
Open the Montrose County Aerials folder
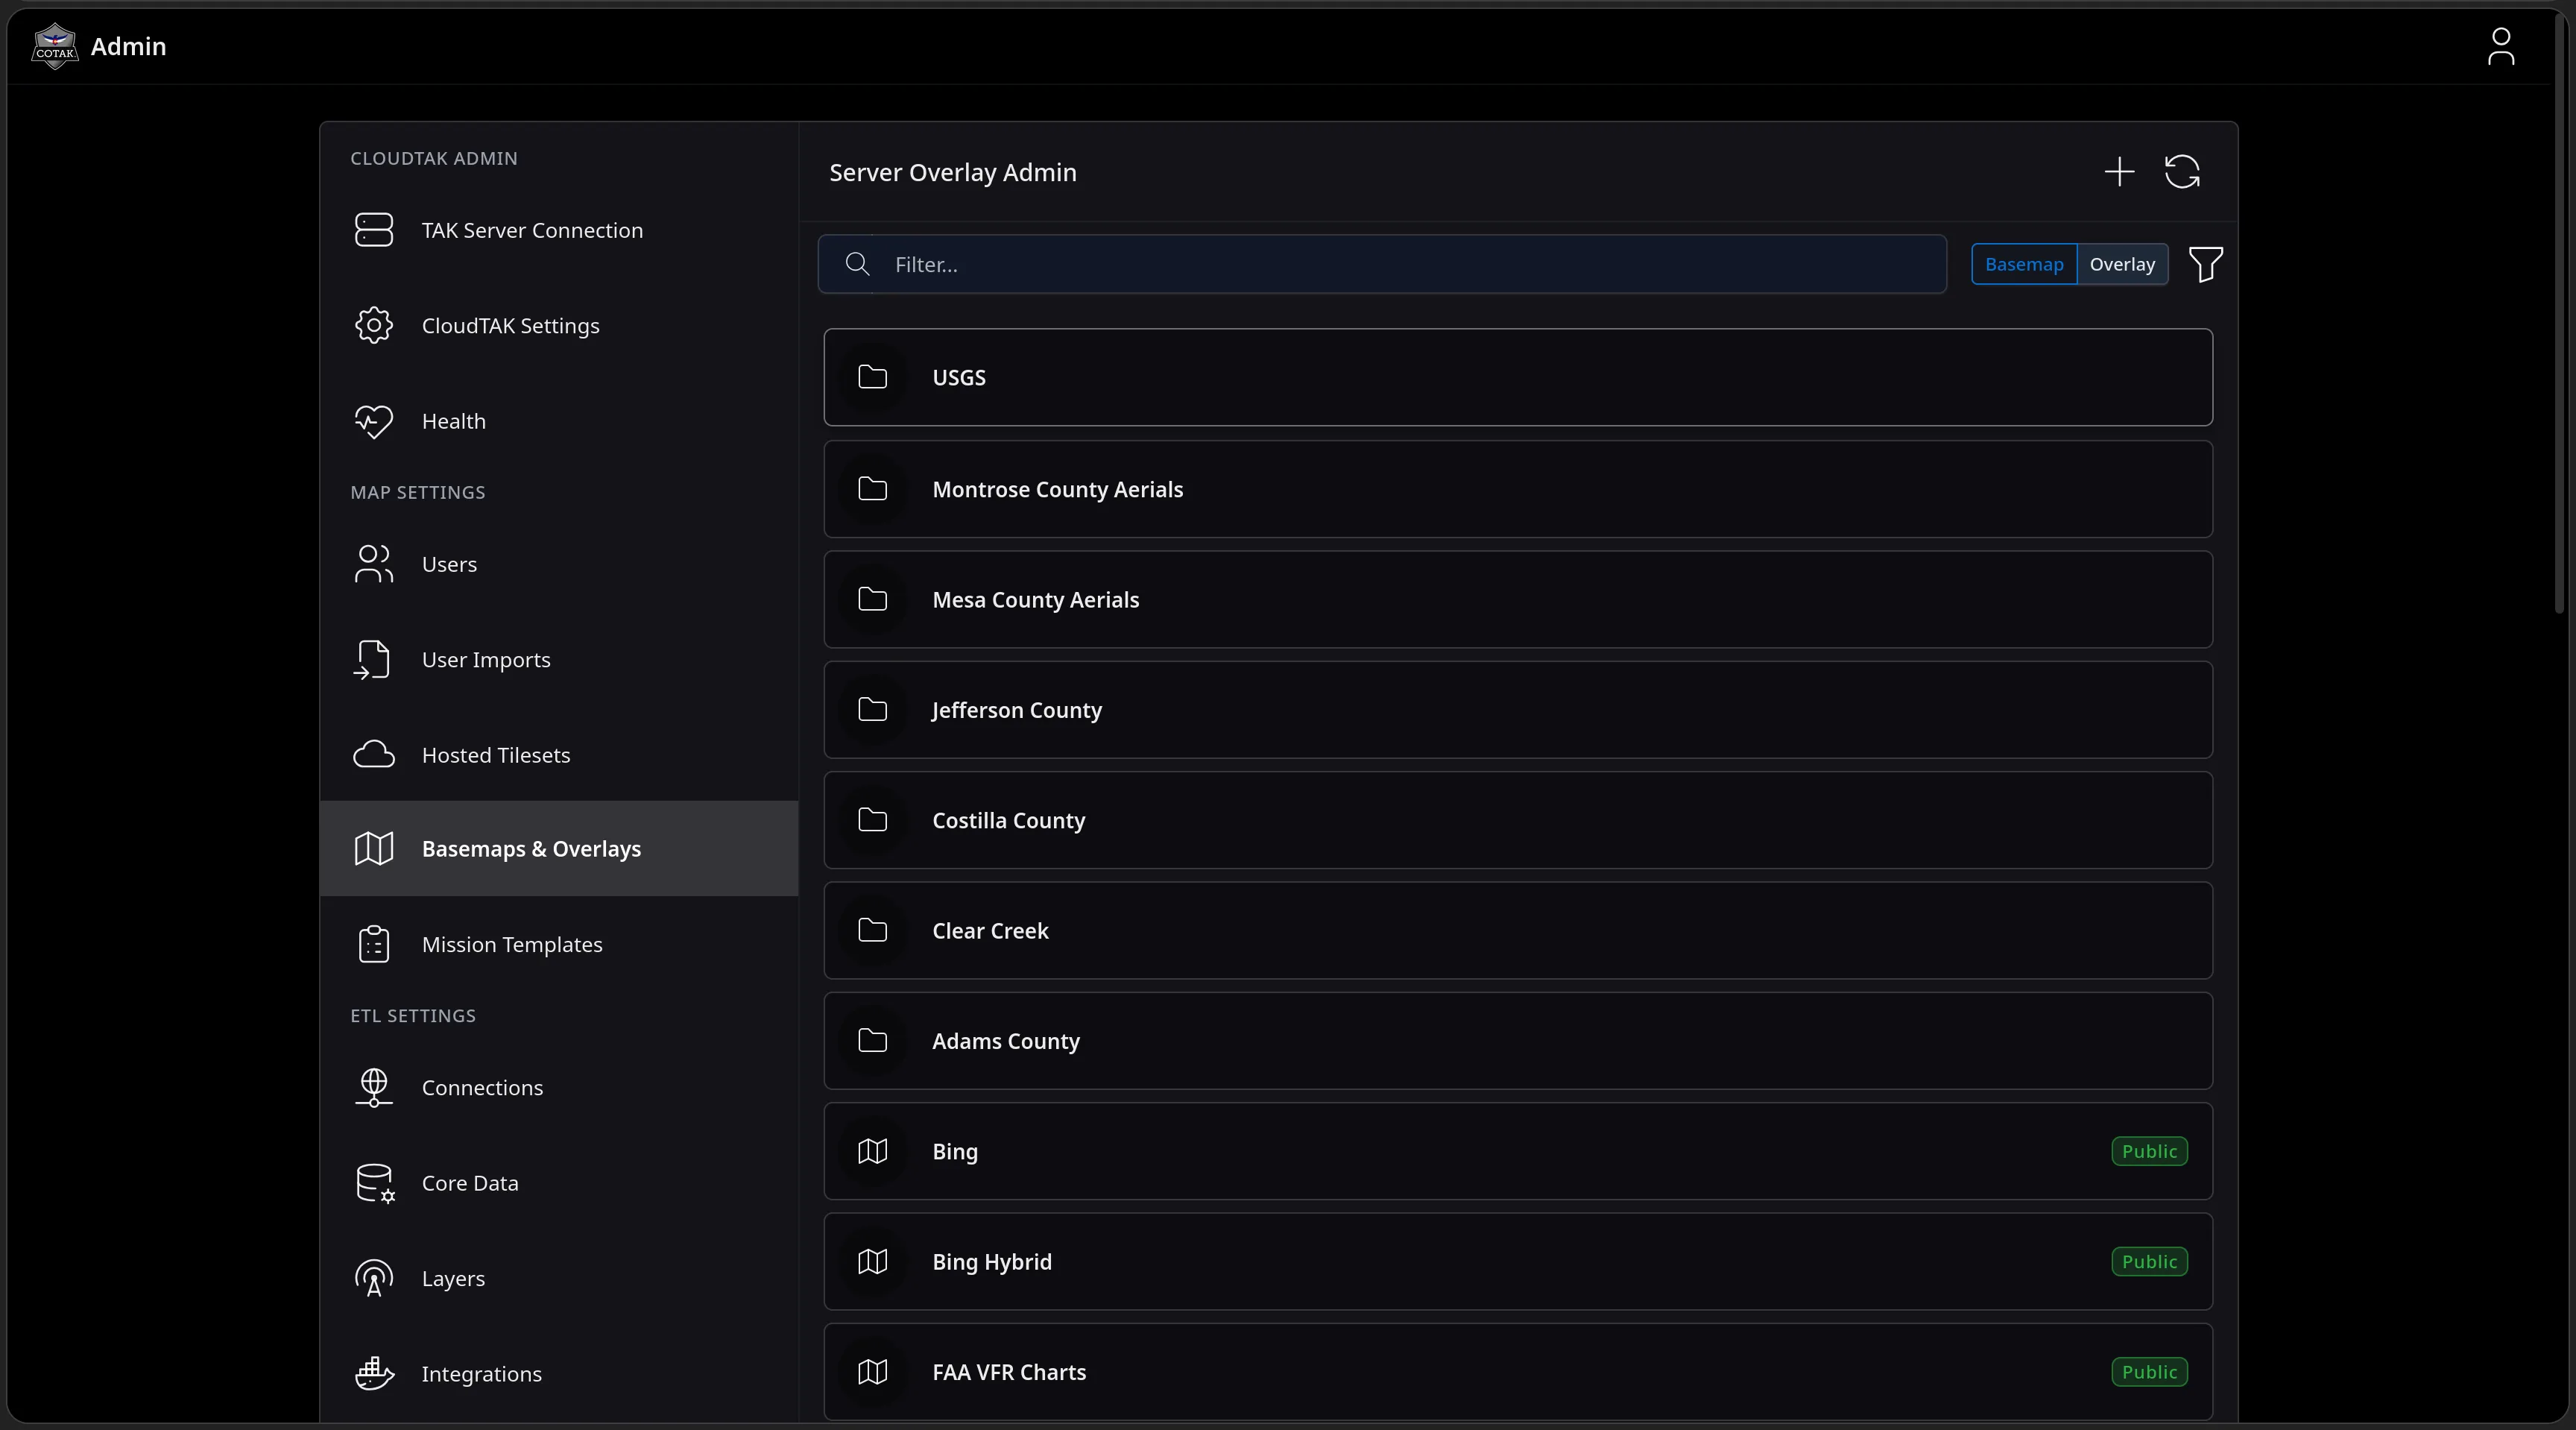tap(1518, 489)
